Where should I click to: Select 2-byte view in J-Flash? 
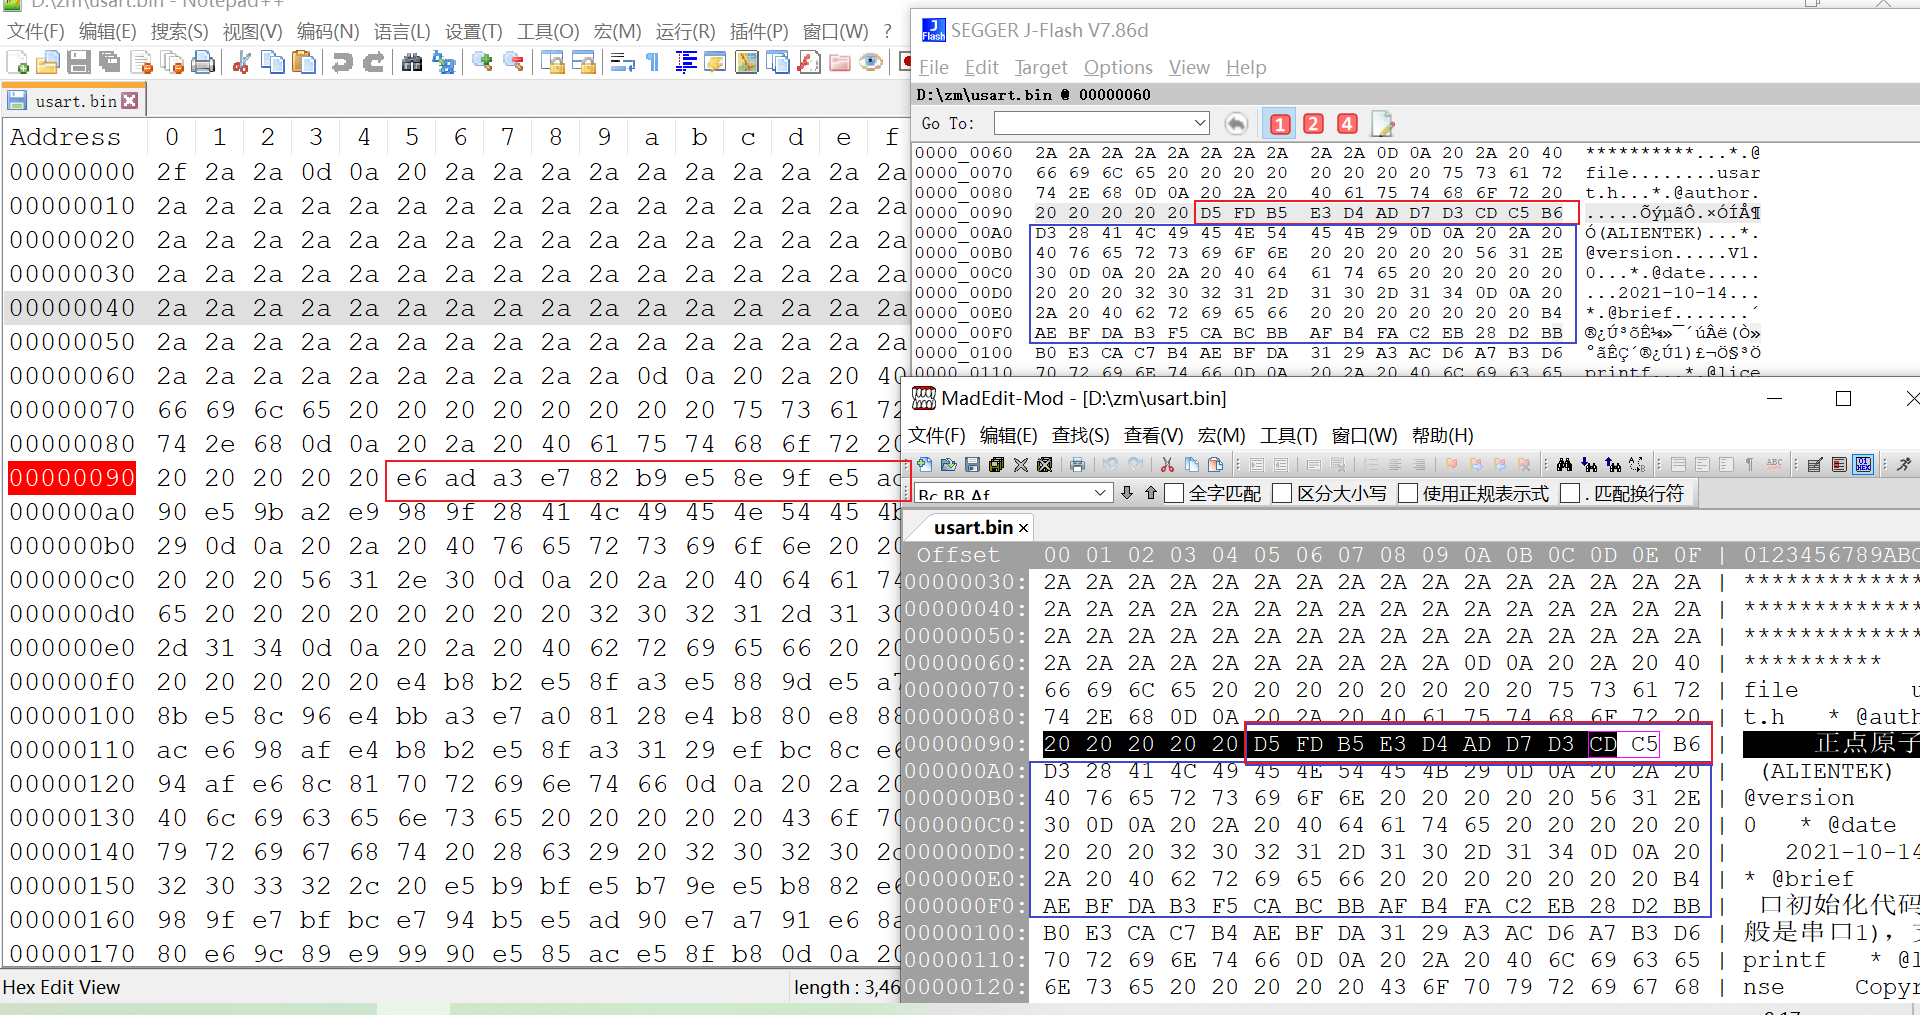pos(1314,124)
